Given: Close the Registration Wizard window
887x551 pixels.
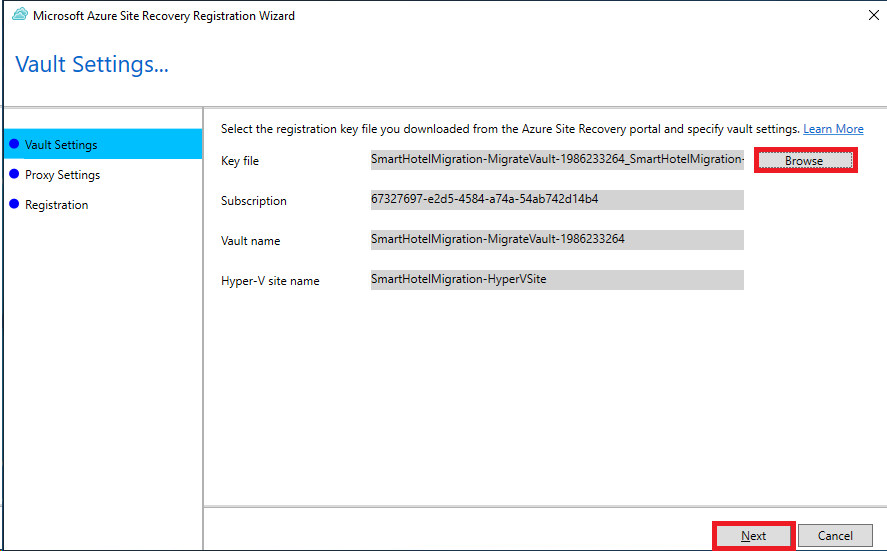Looking at the screenshot, I should click(x=873, y=15).
